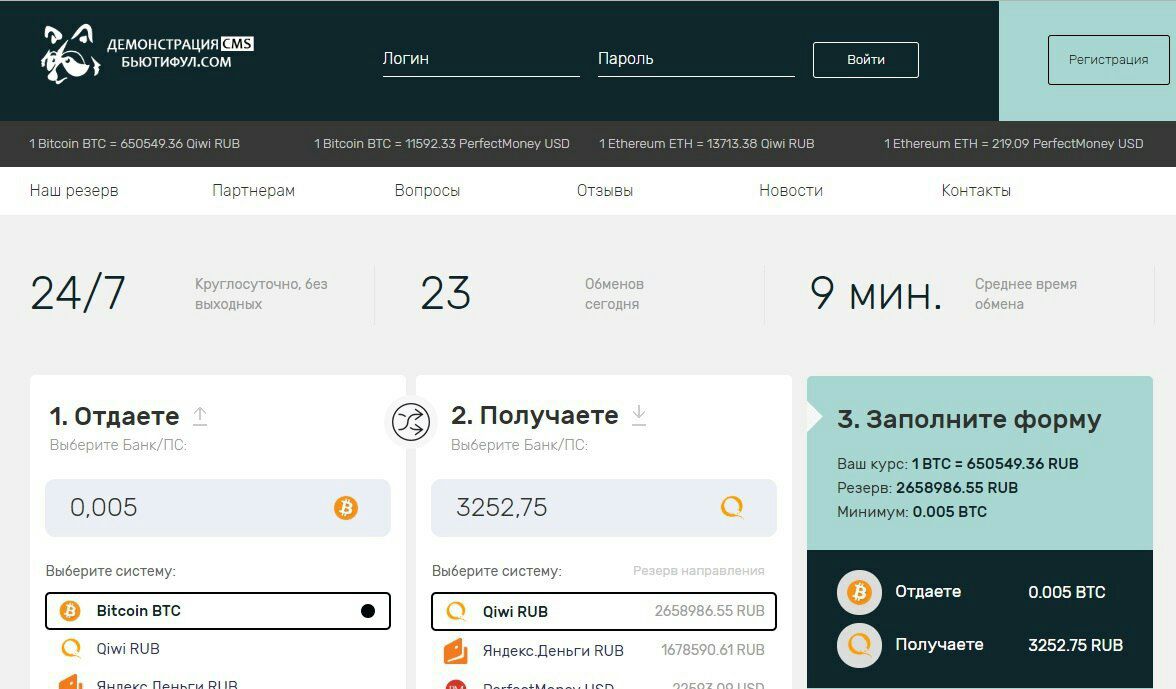Click the Пароль input field

(x=696, y=58)
